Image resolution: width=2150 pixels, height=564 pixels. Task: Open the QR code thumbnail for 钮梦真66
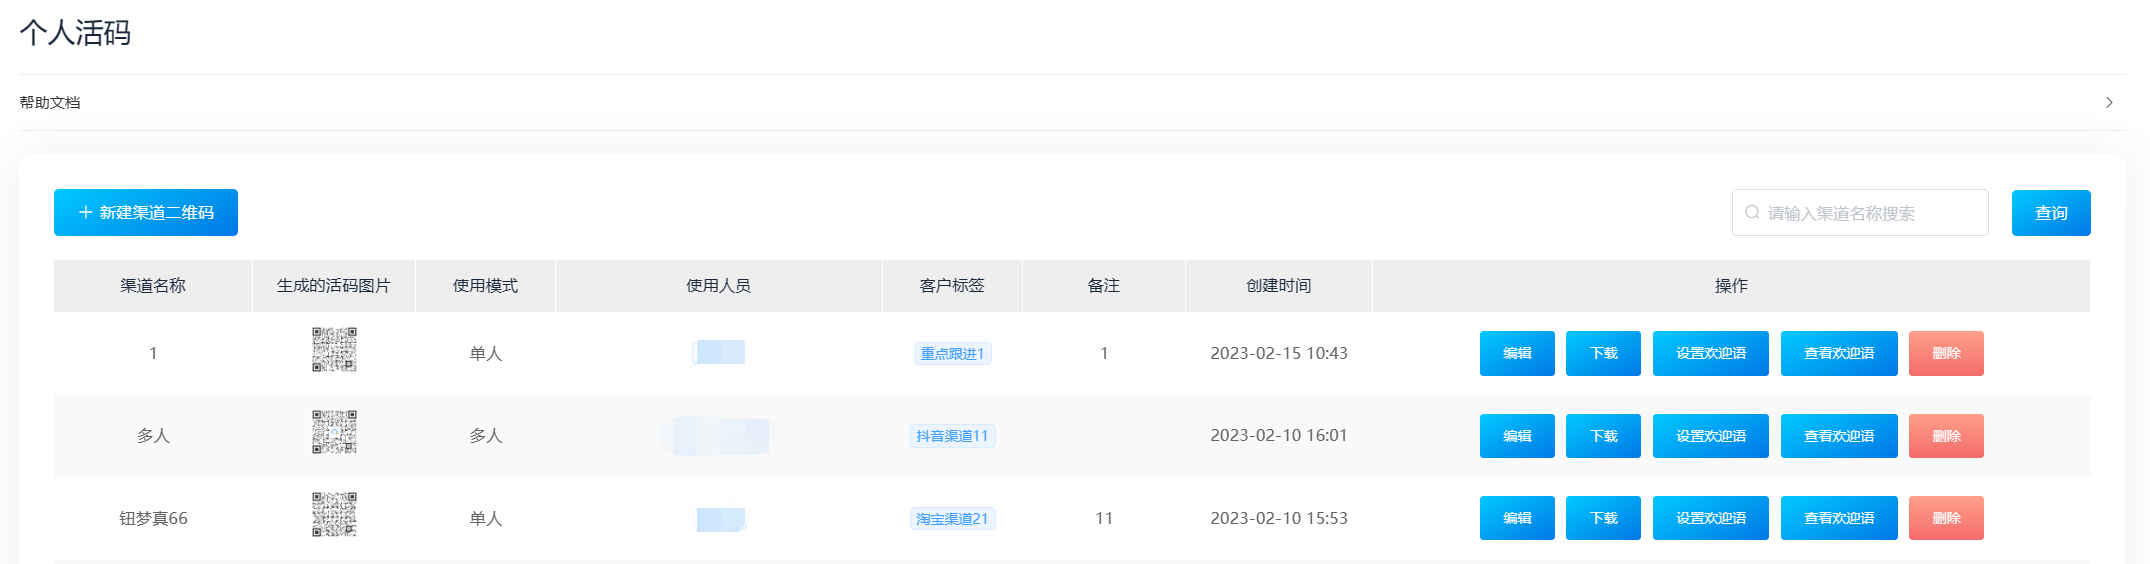click(334, 515)
